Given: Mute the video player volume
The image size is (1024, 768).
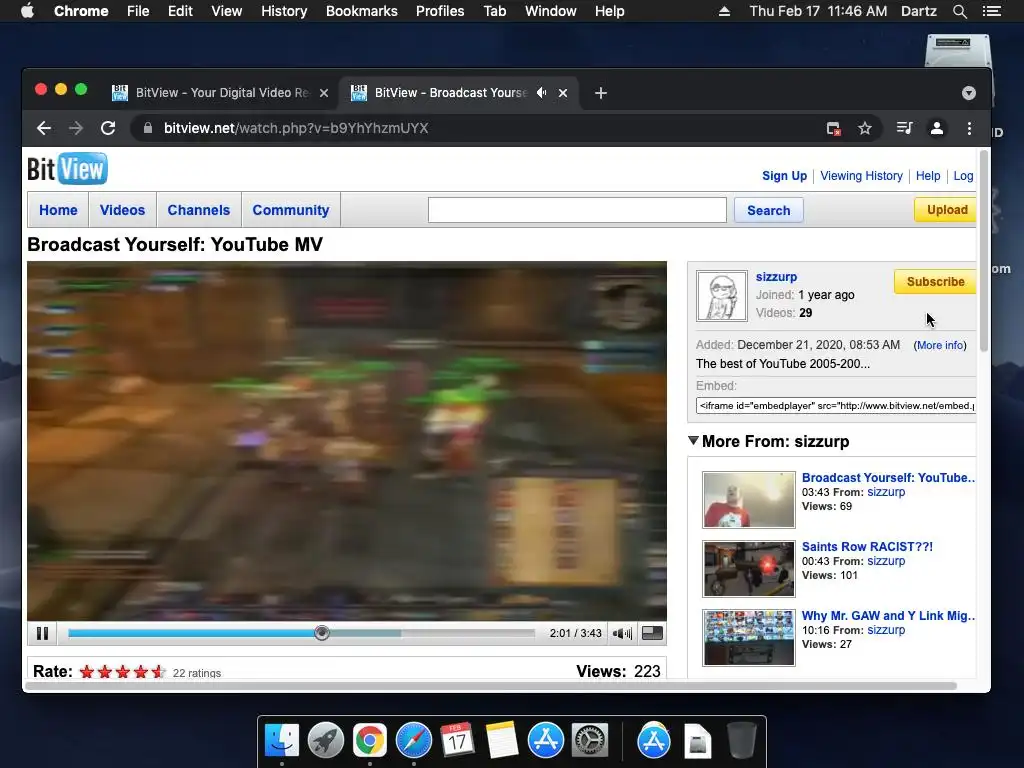Looking at the screenshot, I should 622,633.
